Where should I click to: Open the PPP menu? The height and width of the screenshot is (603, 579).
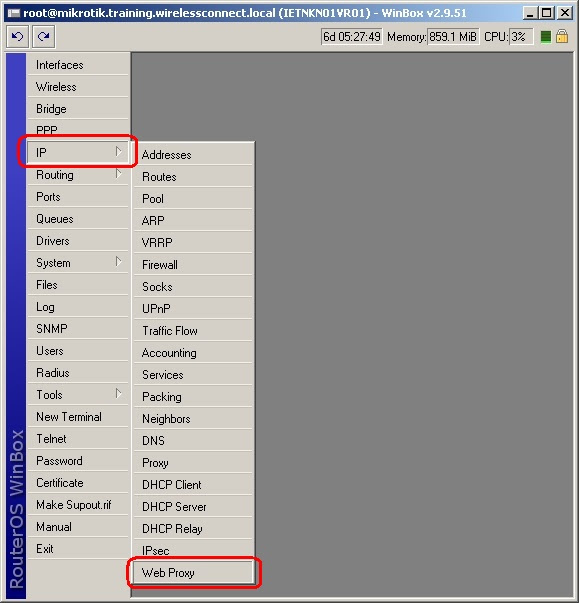[78, 129]
